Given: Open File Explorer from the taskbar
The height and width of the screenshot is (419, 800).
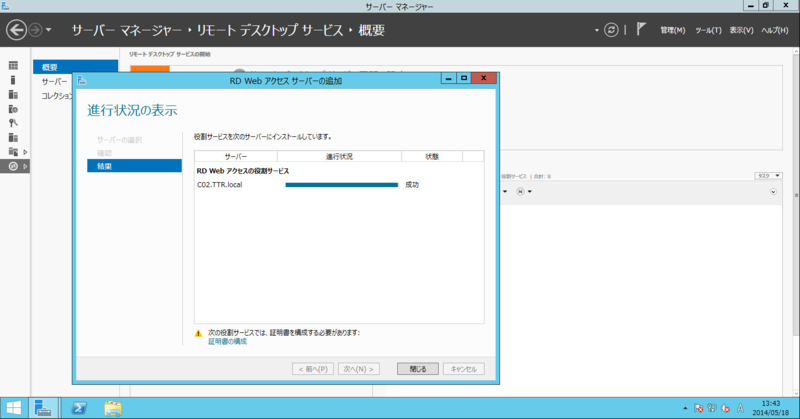Looking at the screenshot, I should (113, 408).
